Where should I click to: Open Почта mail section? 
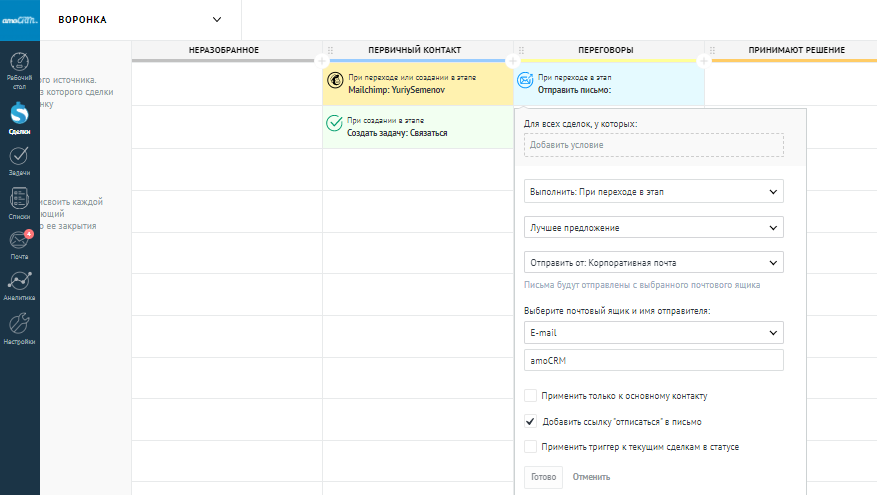[x=19, y=243]
